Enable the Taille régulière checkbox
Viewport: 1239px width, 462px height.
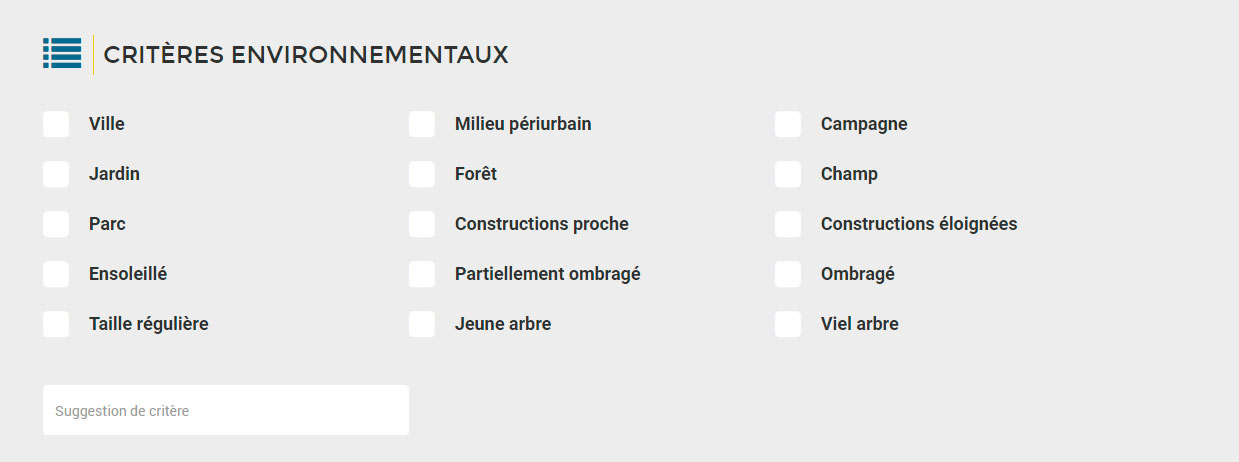(56, 324)
